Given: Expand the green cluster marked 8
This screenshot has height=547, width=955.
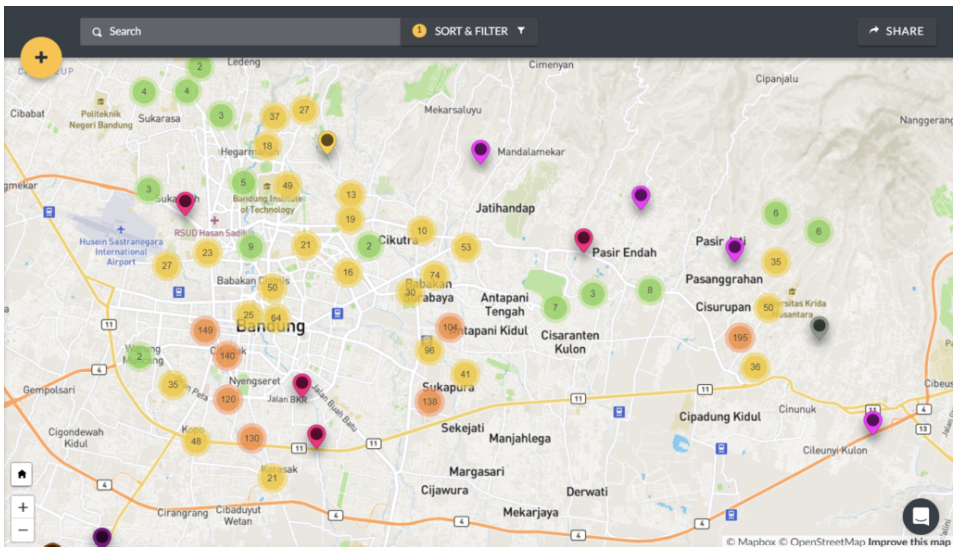Looking at the screenshot, I should [649, 290].
